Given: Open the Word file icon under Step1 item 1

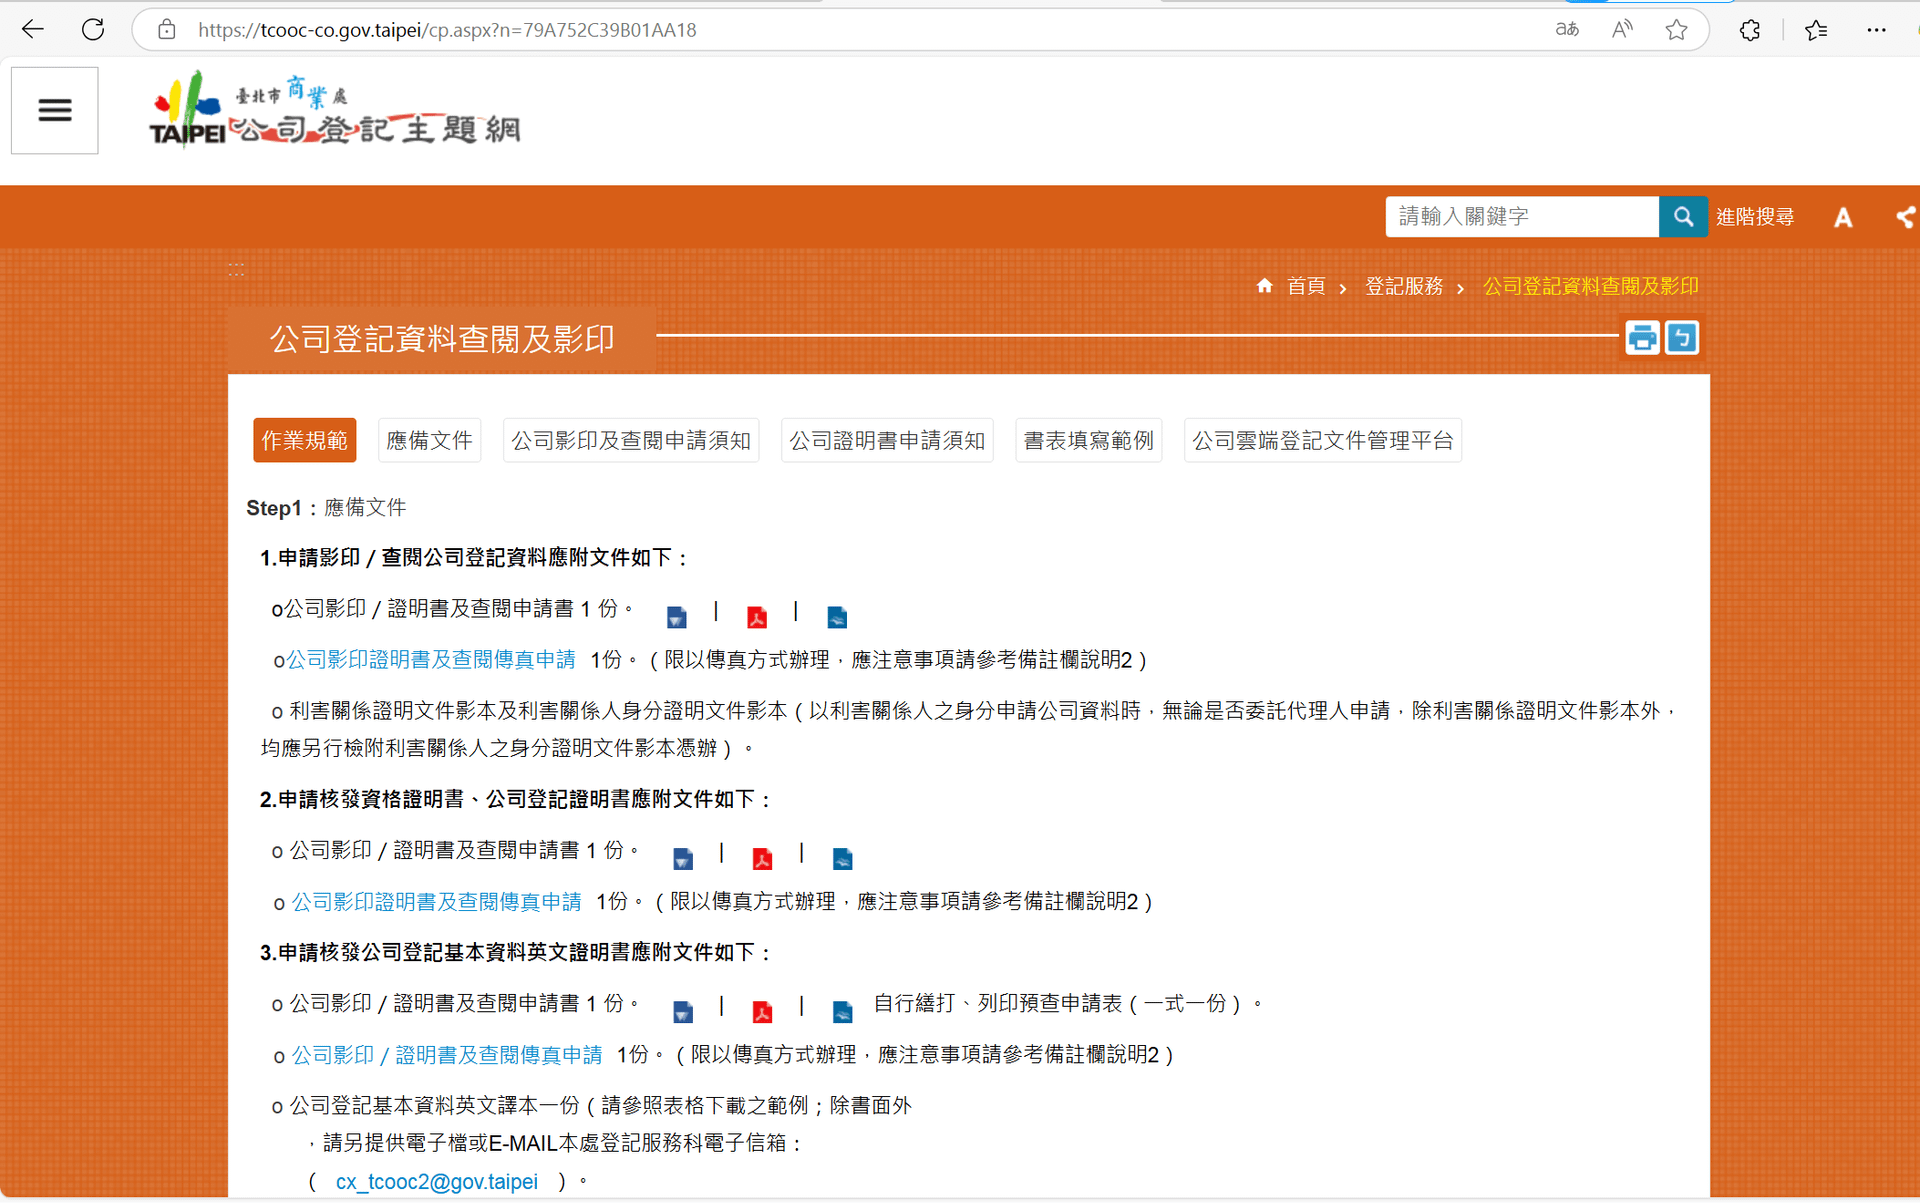Looking at the screenshot, I should coord(677,616).
